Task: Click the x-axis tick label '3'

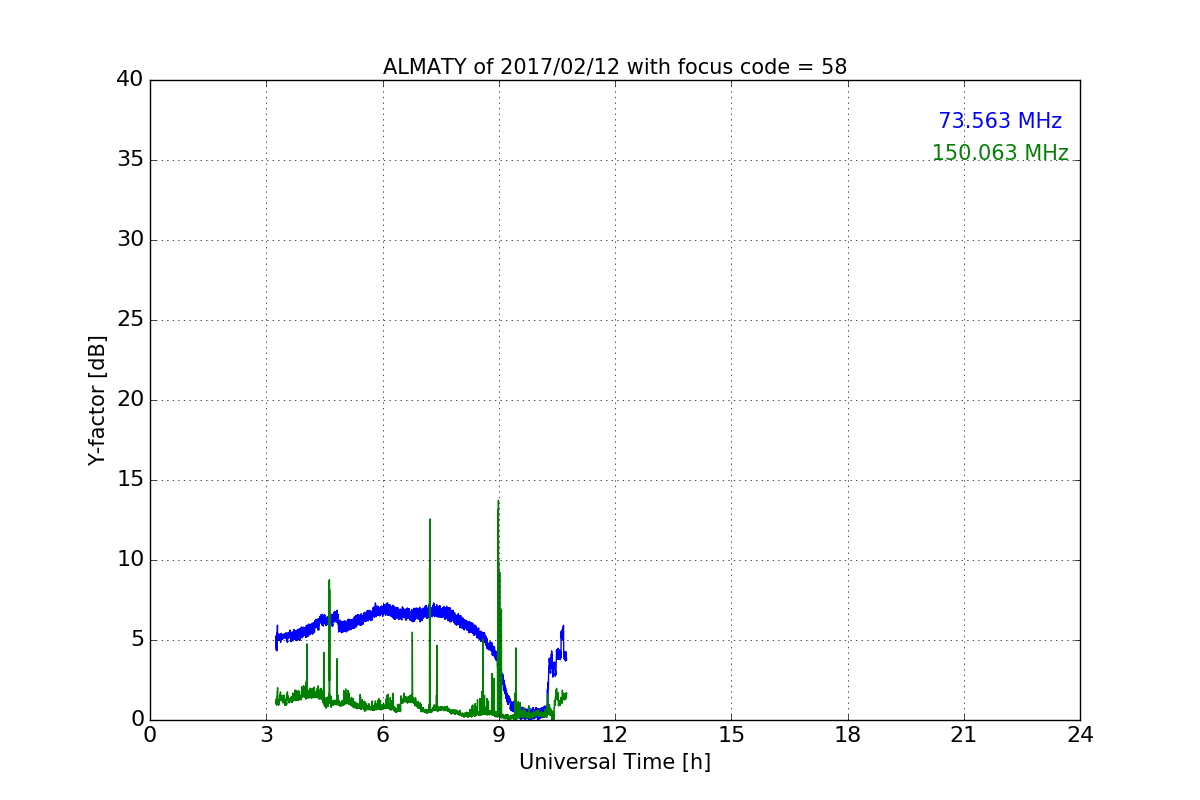Action: [x=266, y=735]
